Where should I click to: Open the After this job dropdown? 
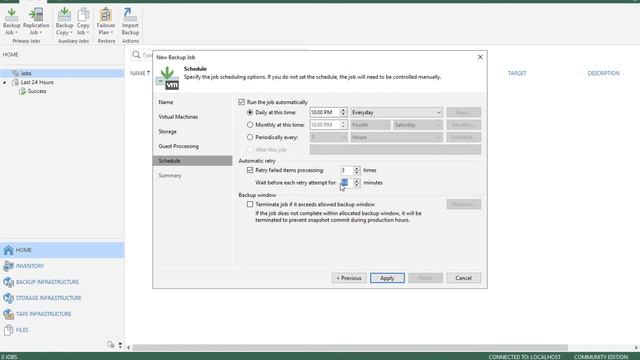[395, 149]
